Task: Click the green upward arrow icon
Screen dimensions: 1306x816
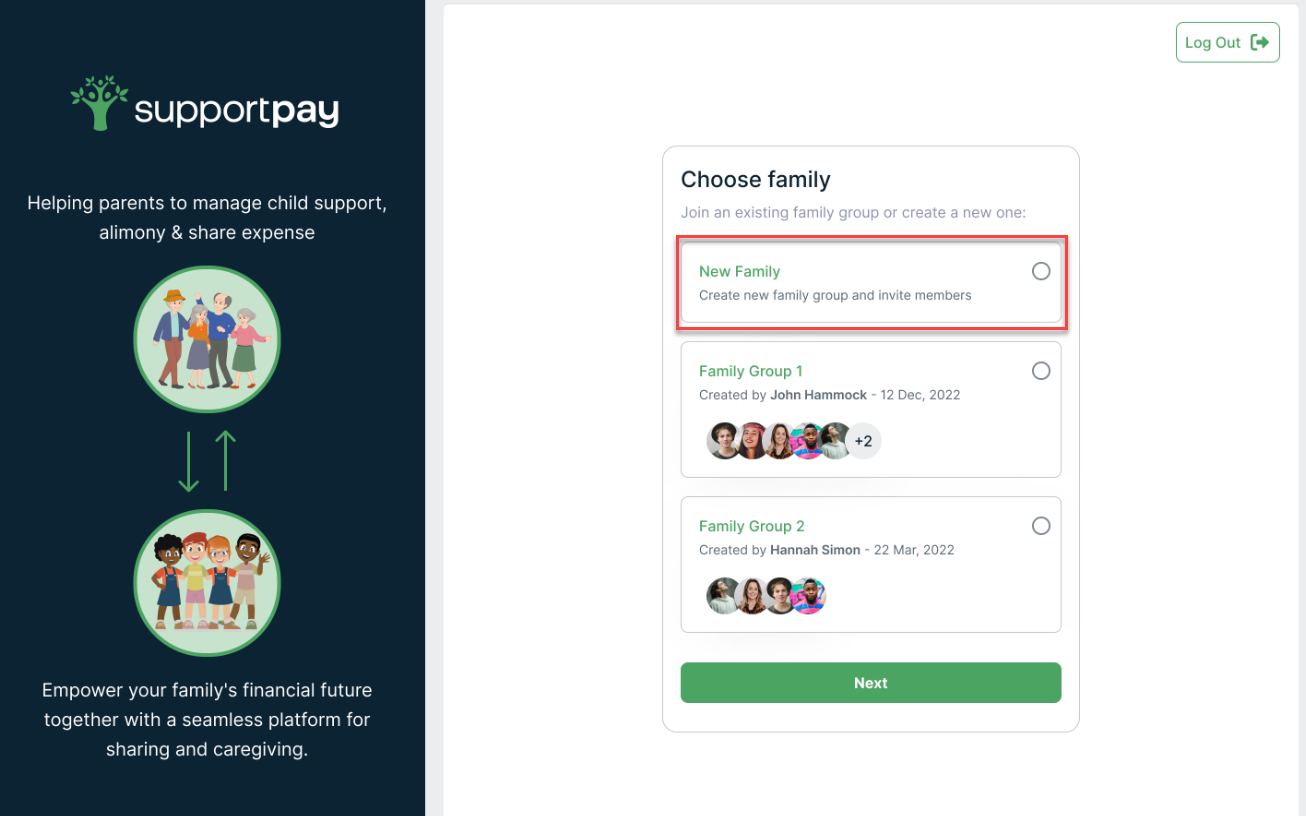Action: [226, 461]
